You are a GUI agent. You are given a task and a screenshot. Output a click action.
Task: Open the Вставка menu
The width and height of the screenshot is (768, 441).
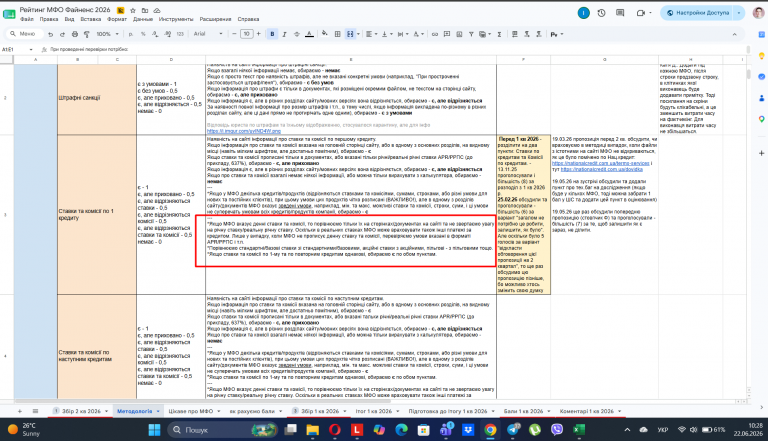point(91,19)
